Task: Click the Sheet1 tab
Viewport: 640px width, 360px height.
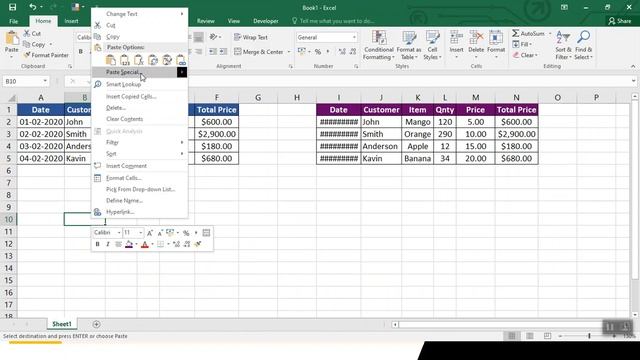Action: 62,324
